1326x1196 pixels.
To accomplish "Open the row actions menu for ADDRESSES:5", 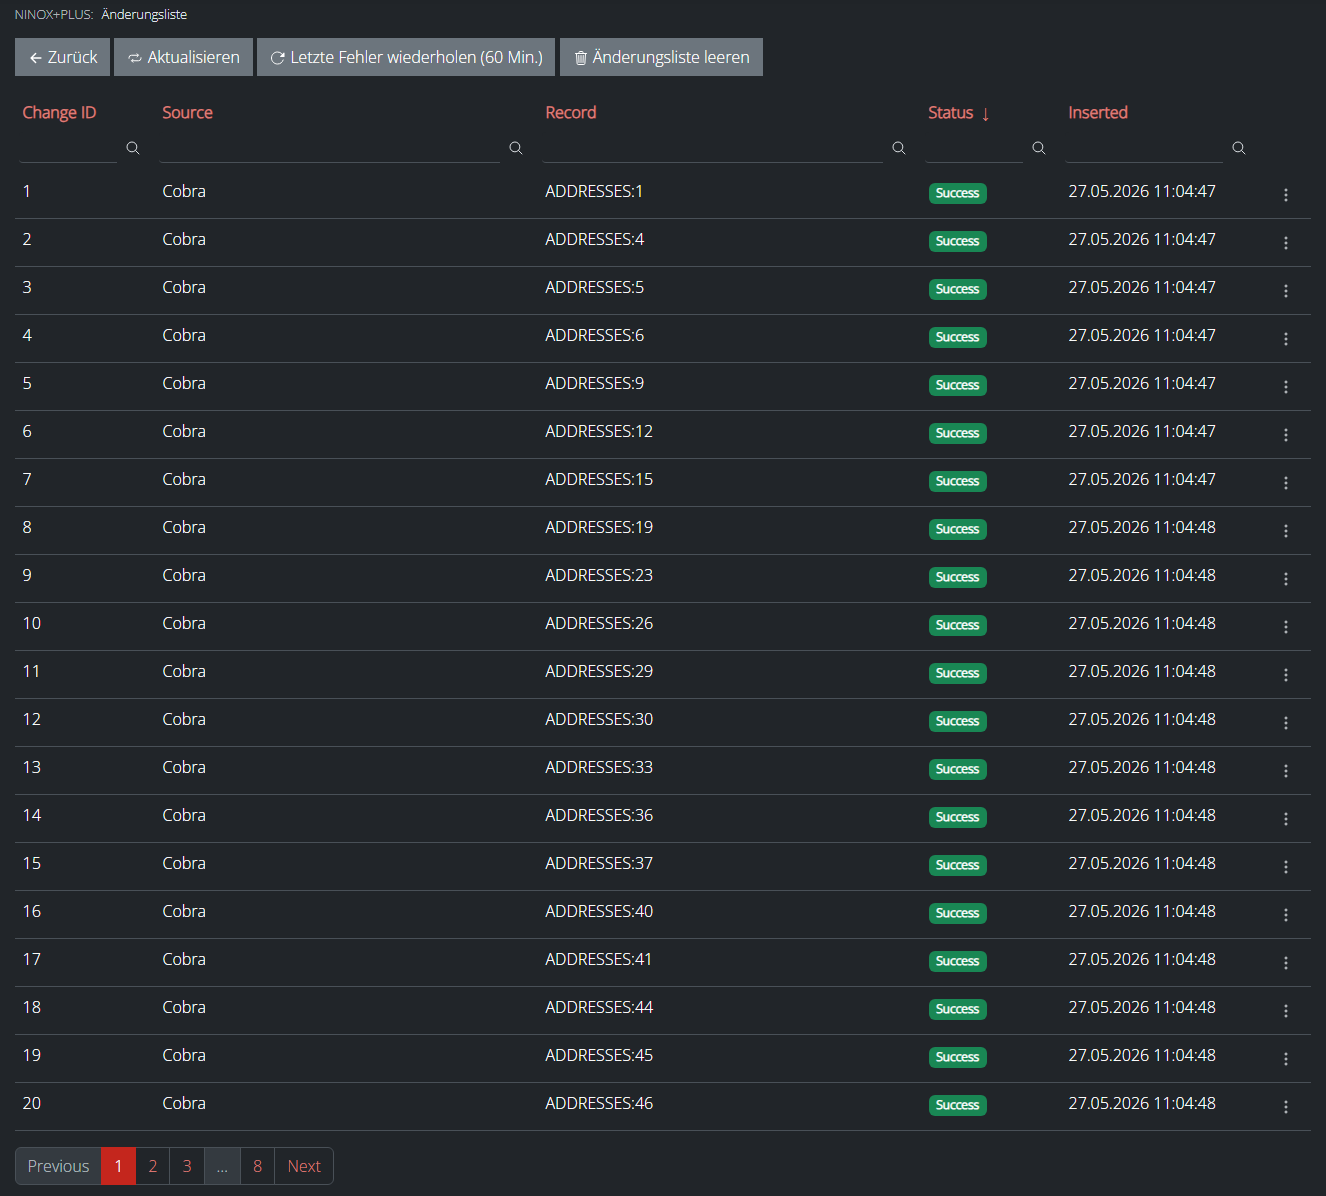I will 1286,291.
